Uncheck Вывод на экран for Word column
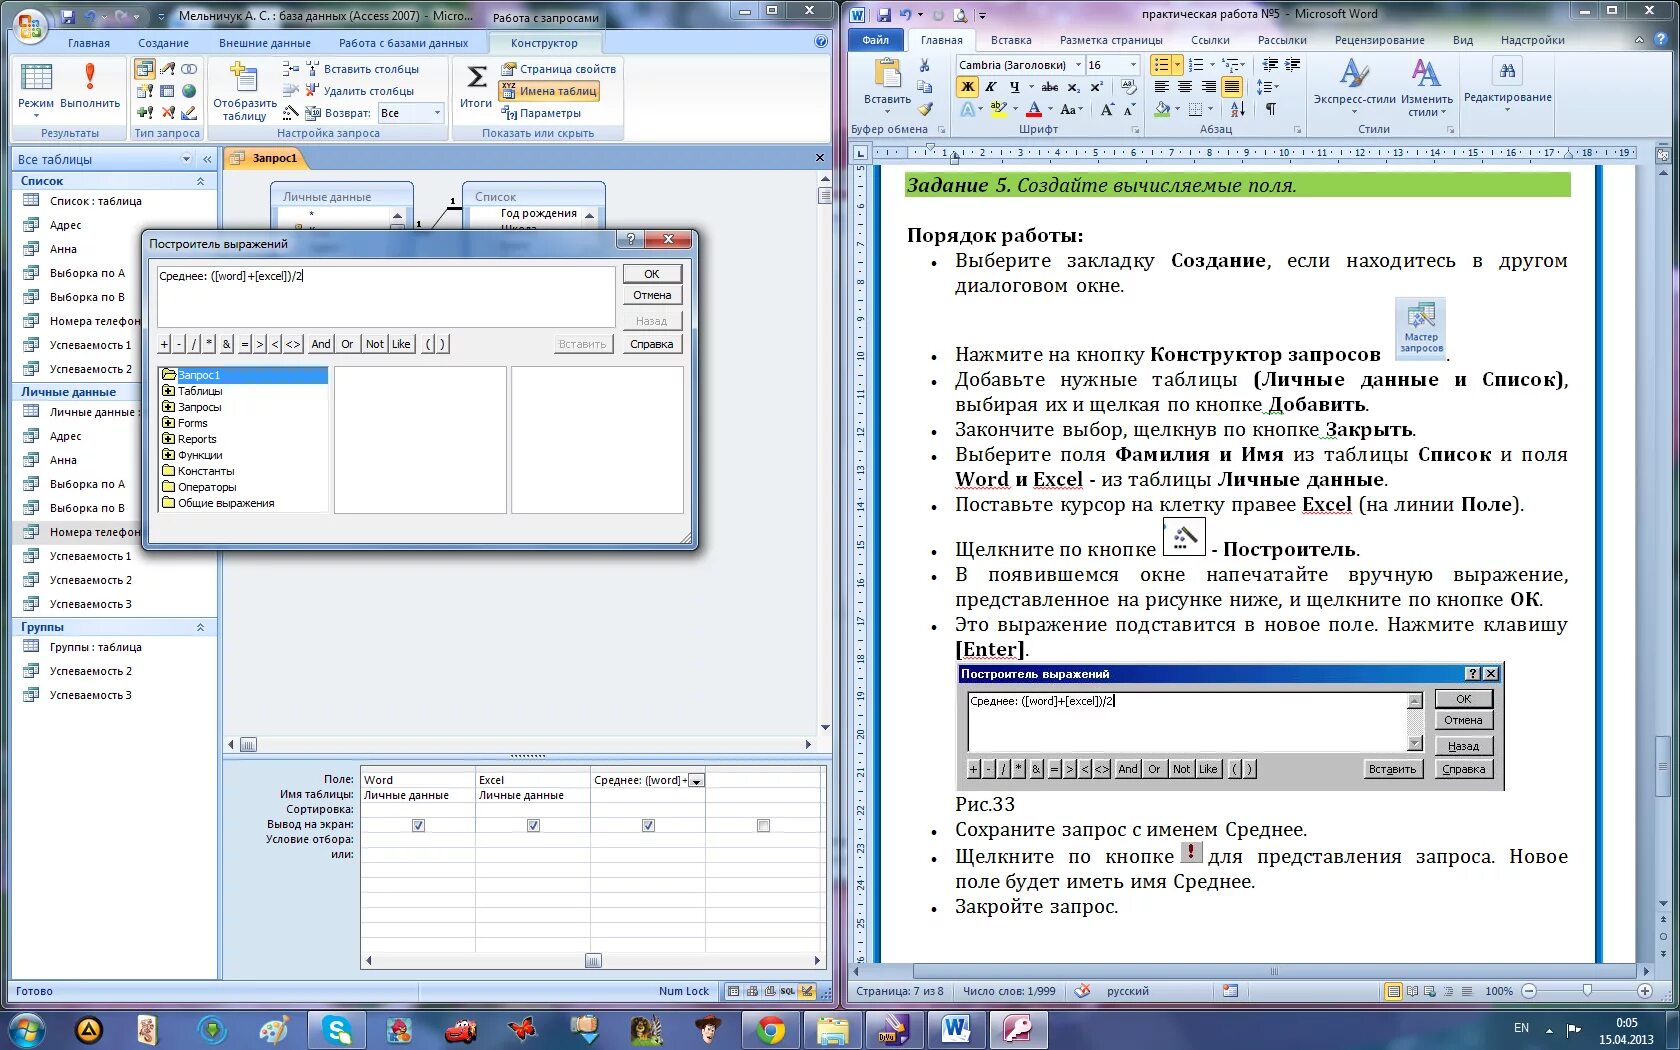The width and height of the screenshot is (1680, 1050). pyautogui.click(x=418, y=825)
